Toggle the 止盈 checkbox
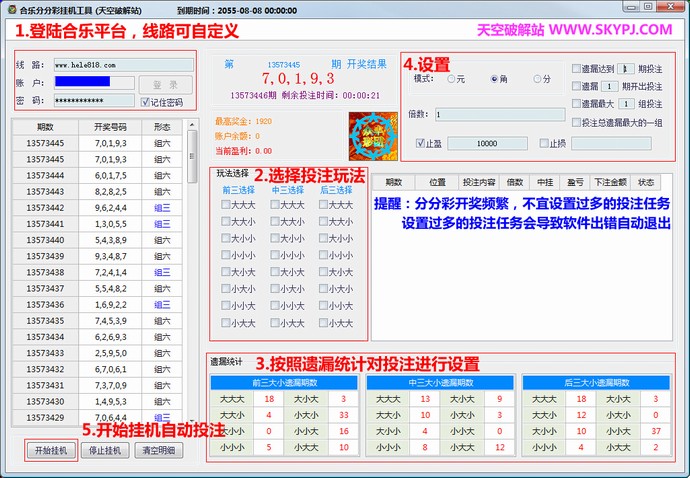 point(420,143)
